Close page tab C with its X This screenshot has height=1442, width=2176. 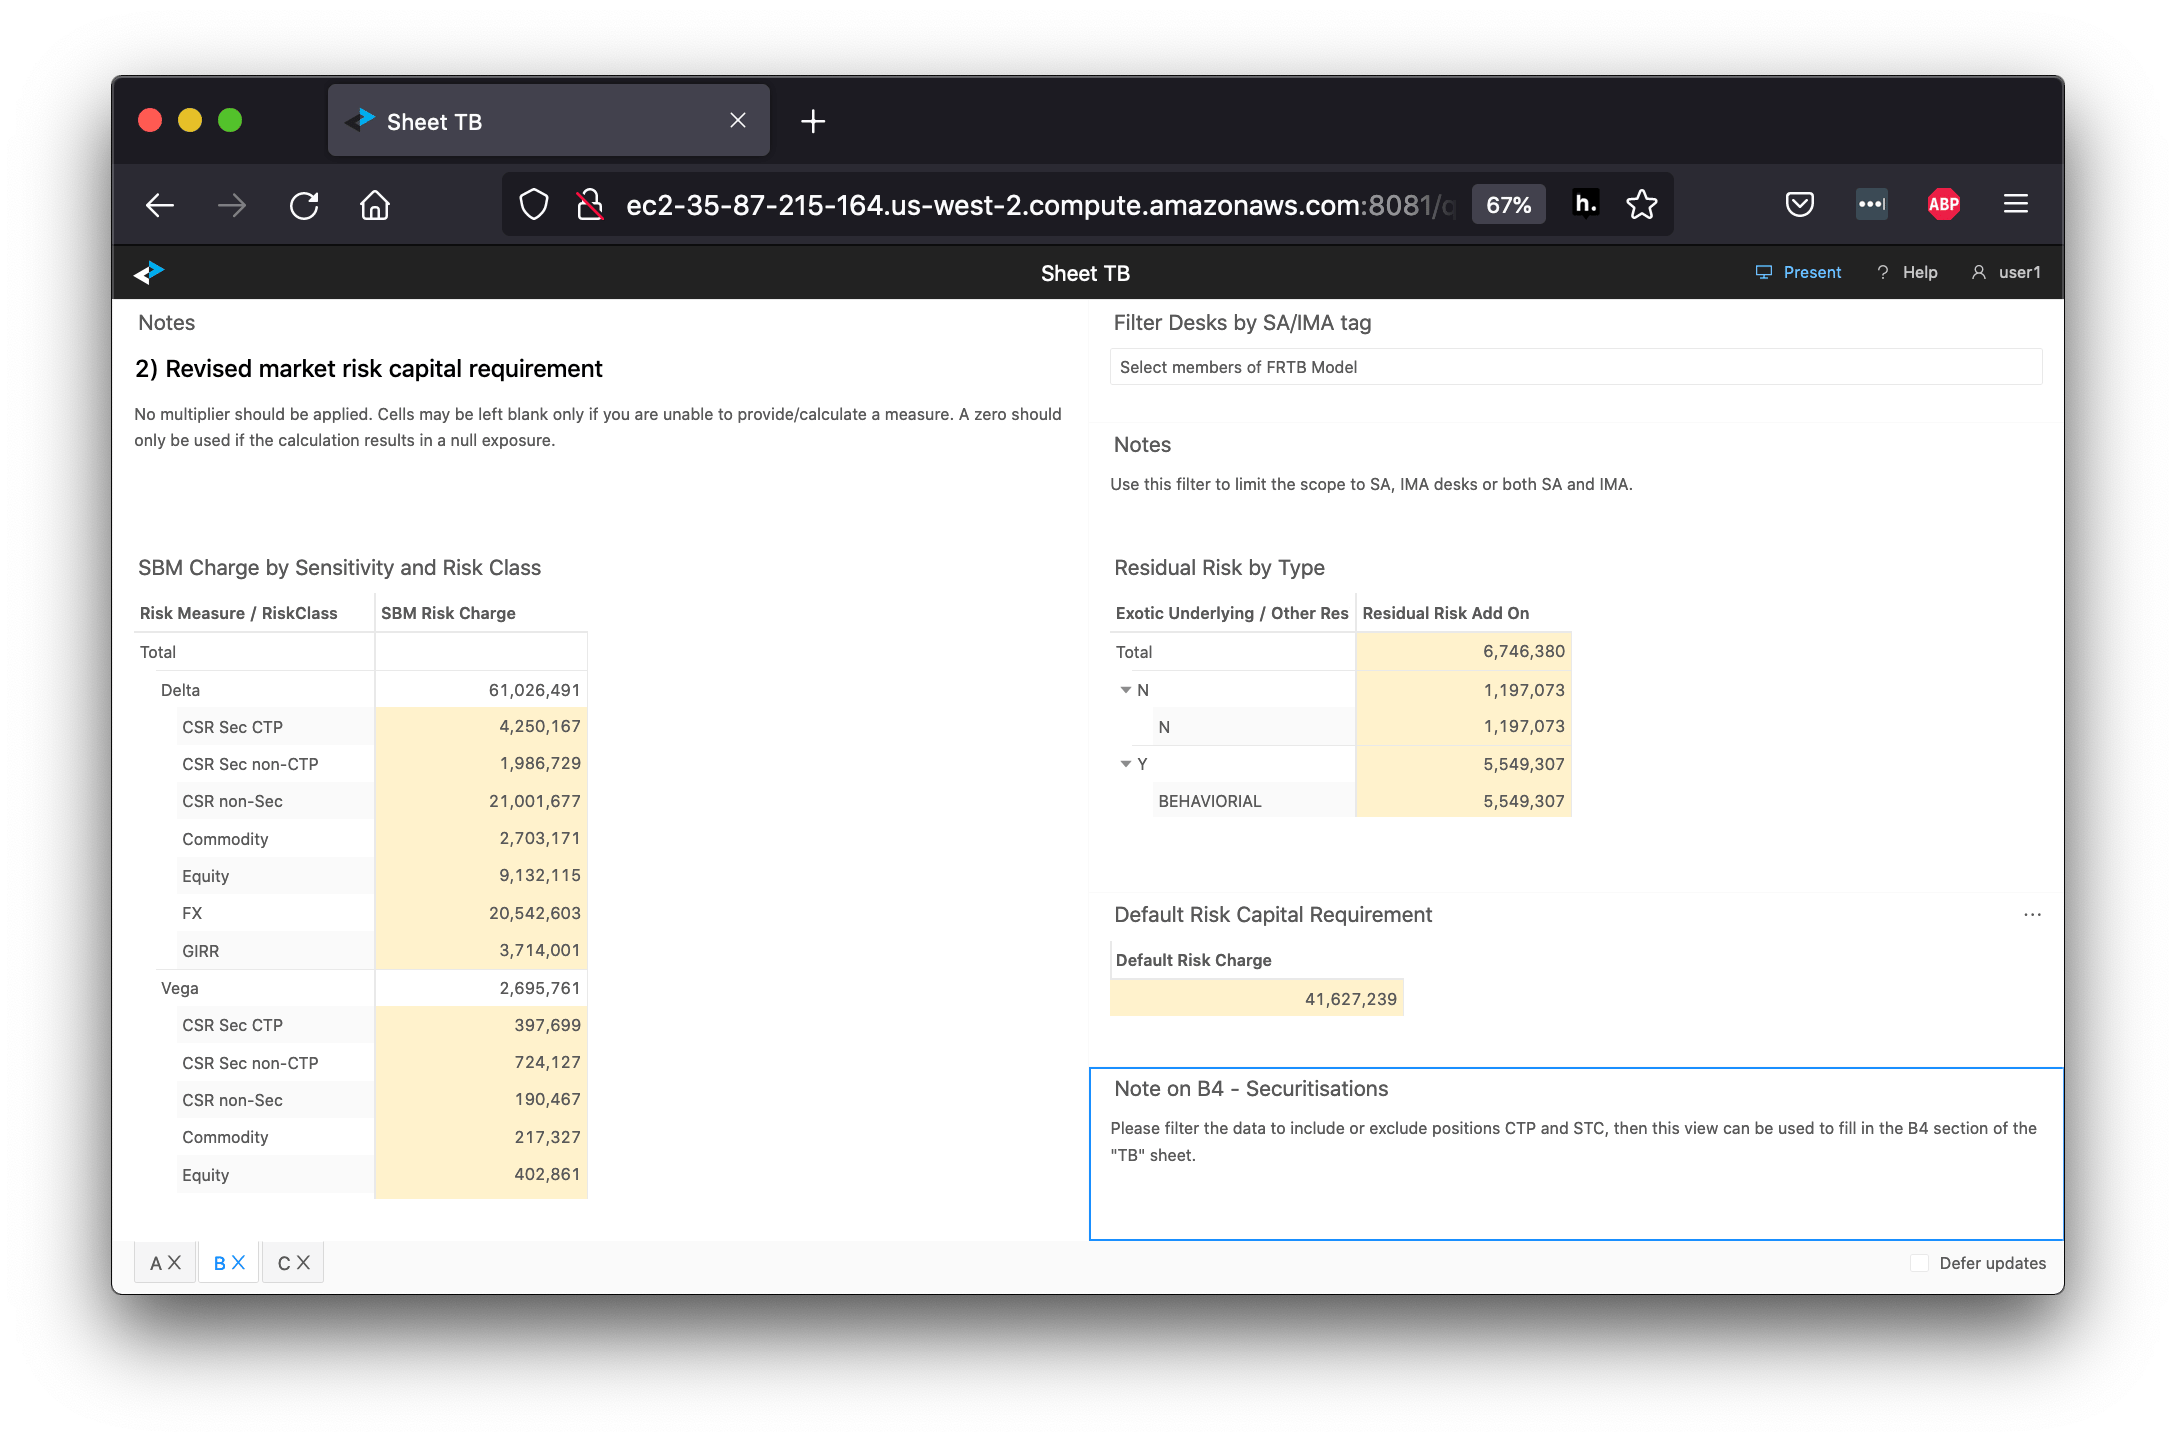pos(303,1263)
